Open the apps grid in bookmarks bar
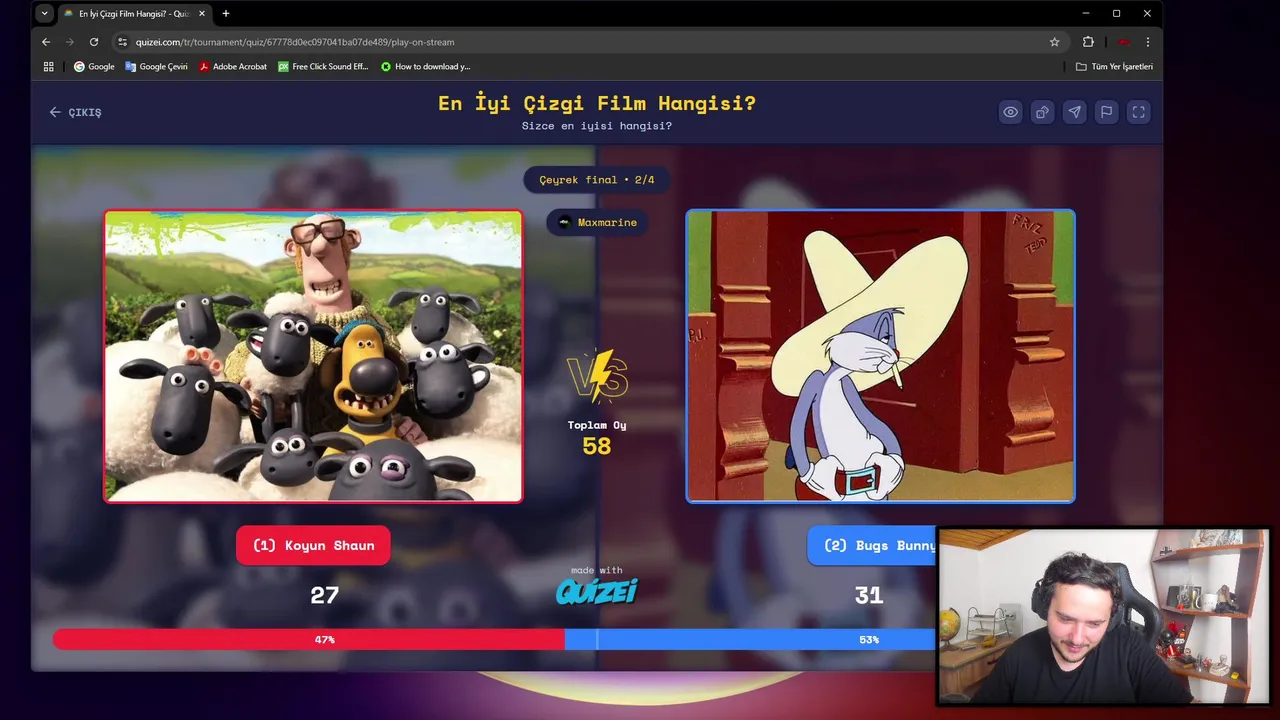 tap(48, 67)
